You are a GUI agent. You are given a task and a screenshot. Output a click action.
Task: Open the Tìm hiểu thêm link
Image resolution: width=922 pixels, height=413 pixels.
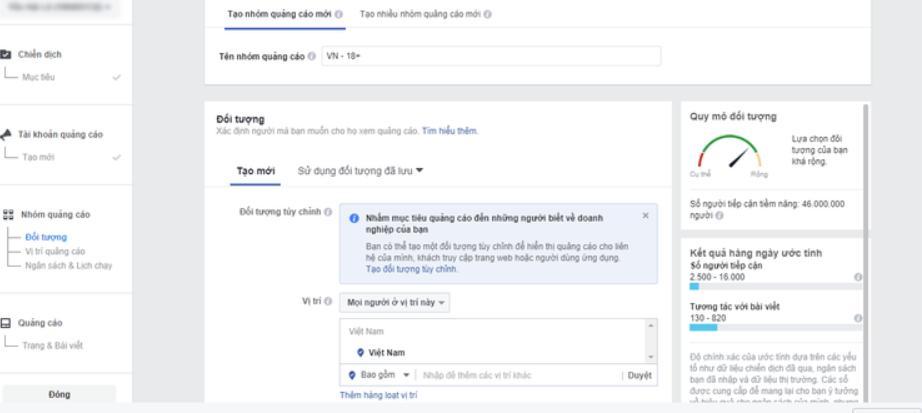tap(450, 131)
